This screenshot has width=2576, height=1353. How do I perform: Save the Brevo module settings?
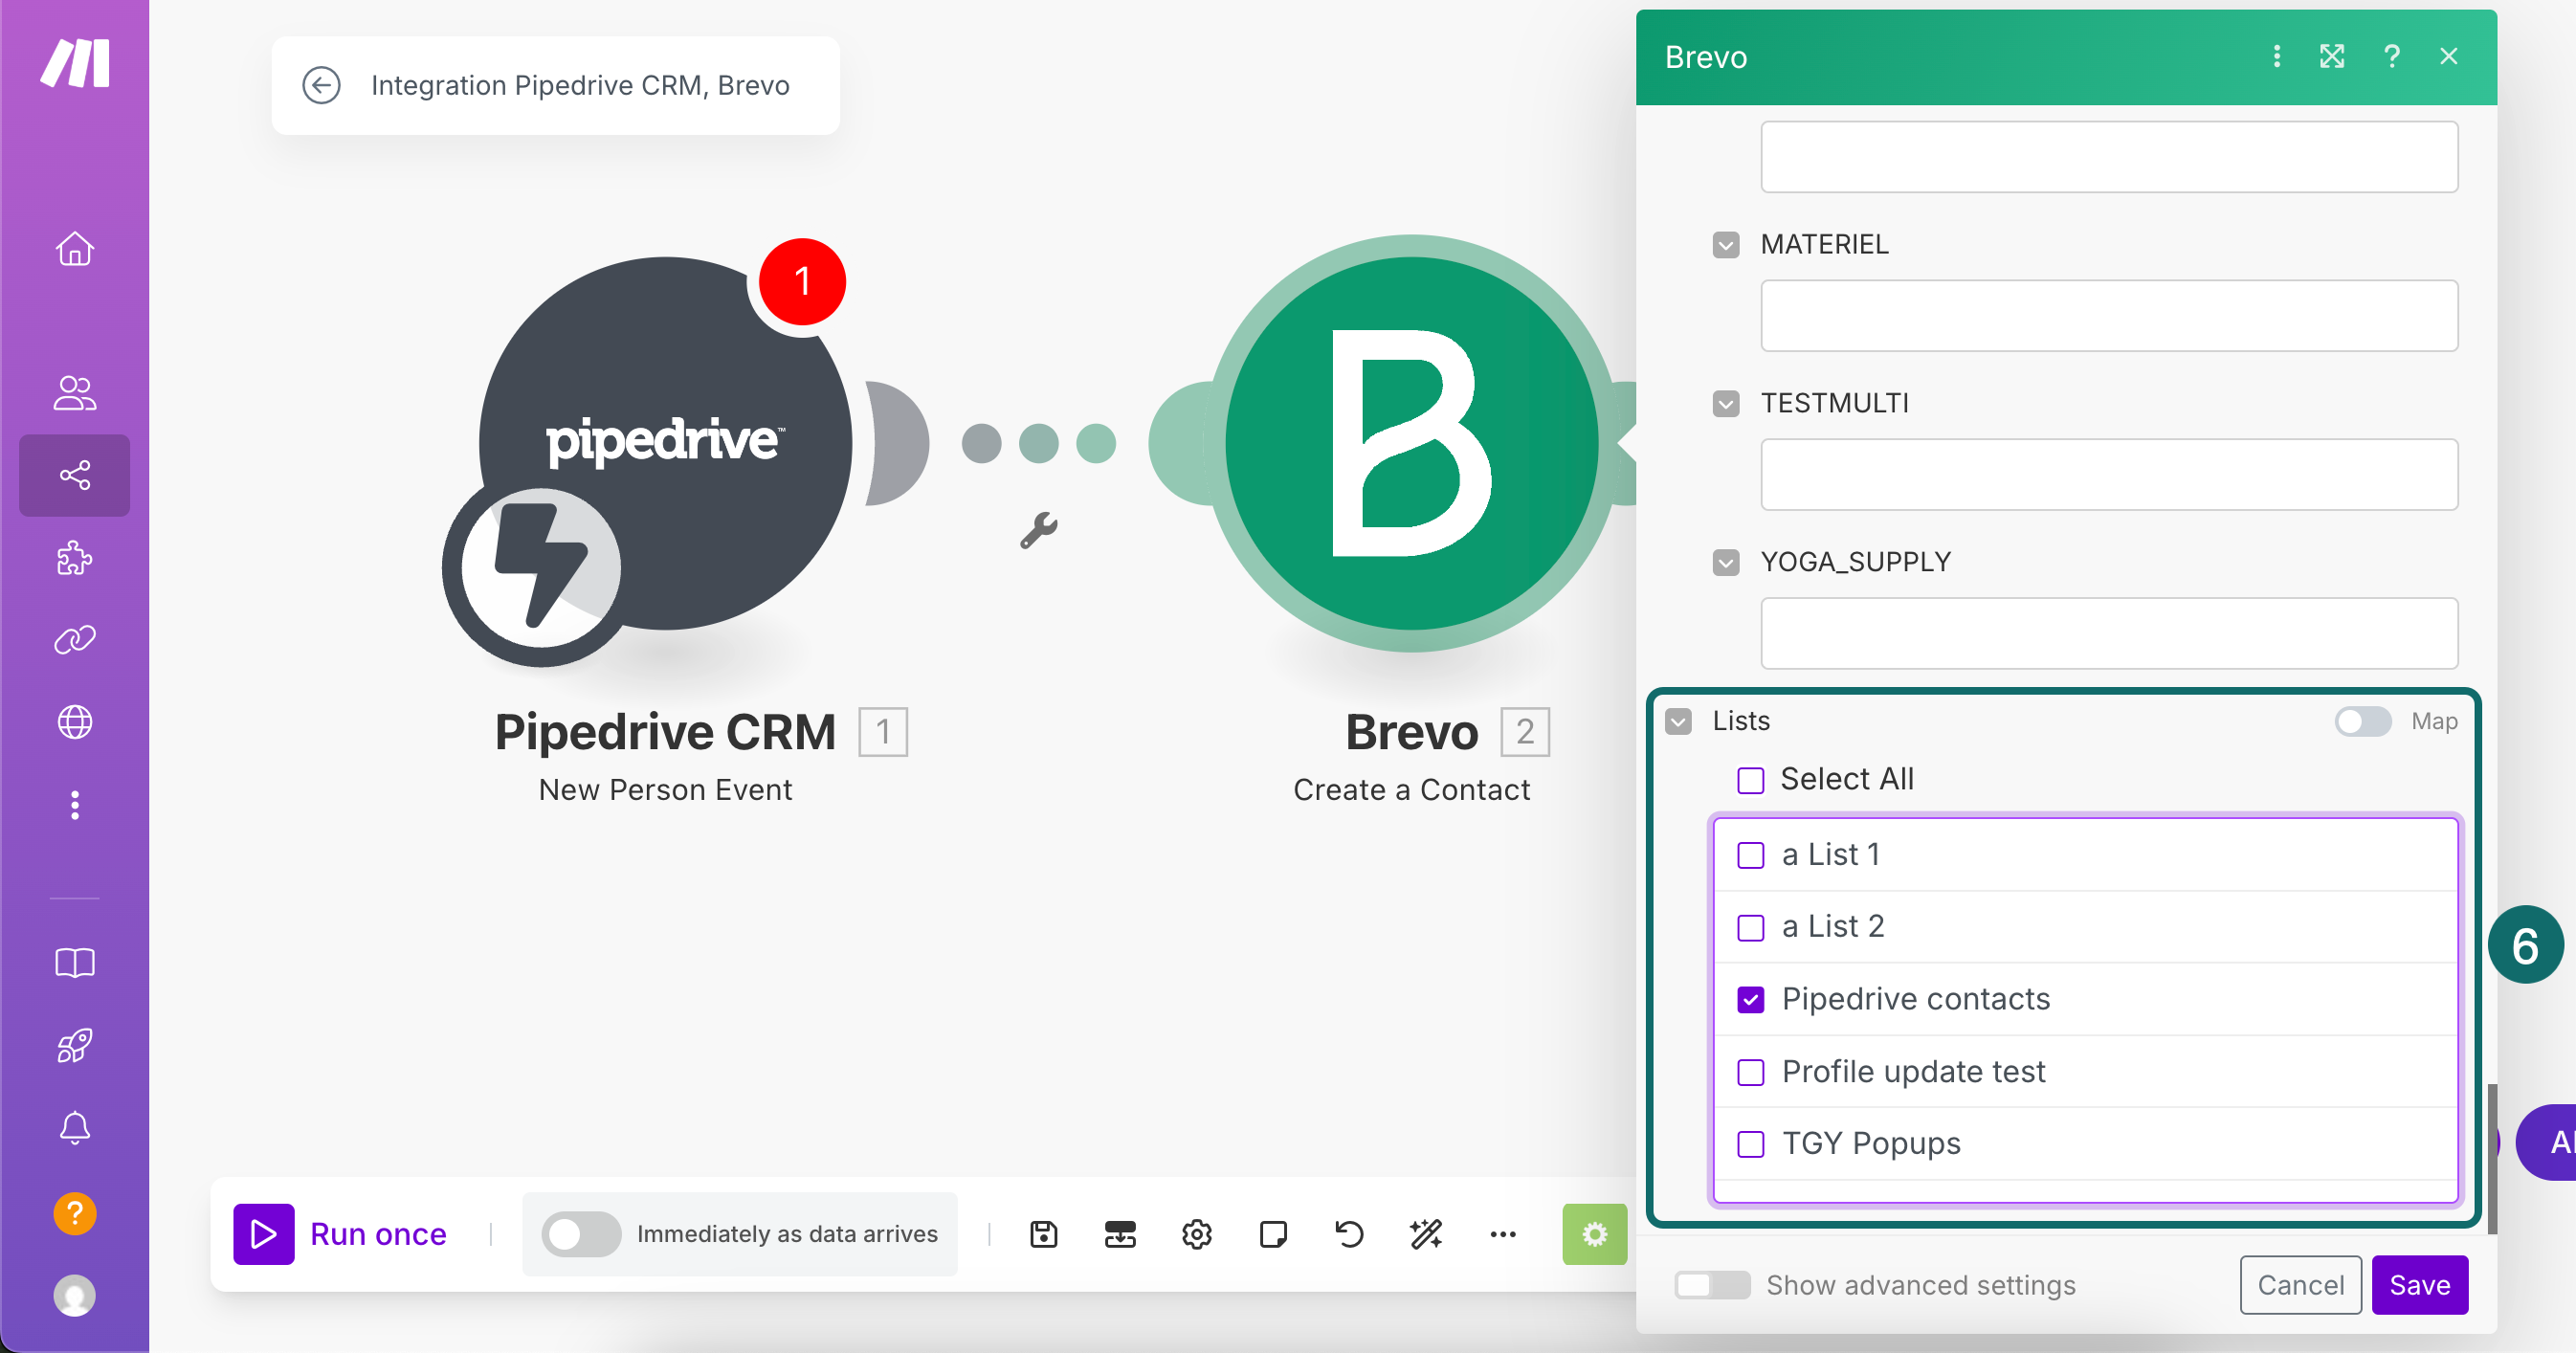click(2419, 1284)
